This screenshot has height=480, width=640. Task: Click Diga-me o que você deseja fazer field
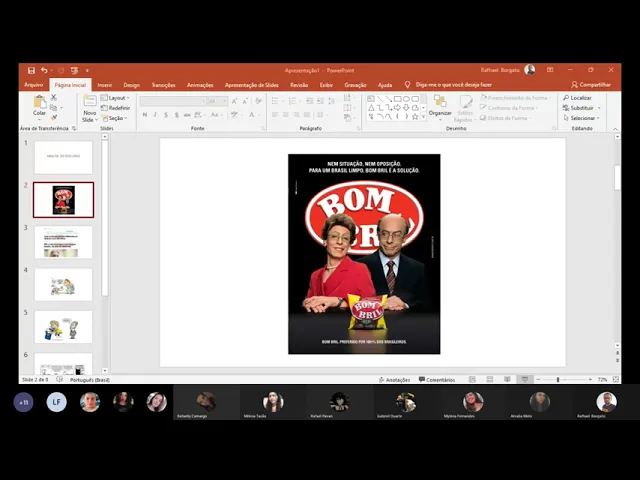tap(453, 84)
